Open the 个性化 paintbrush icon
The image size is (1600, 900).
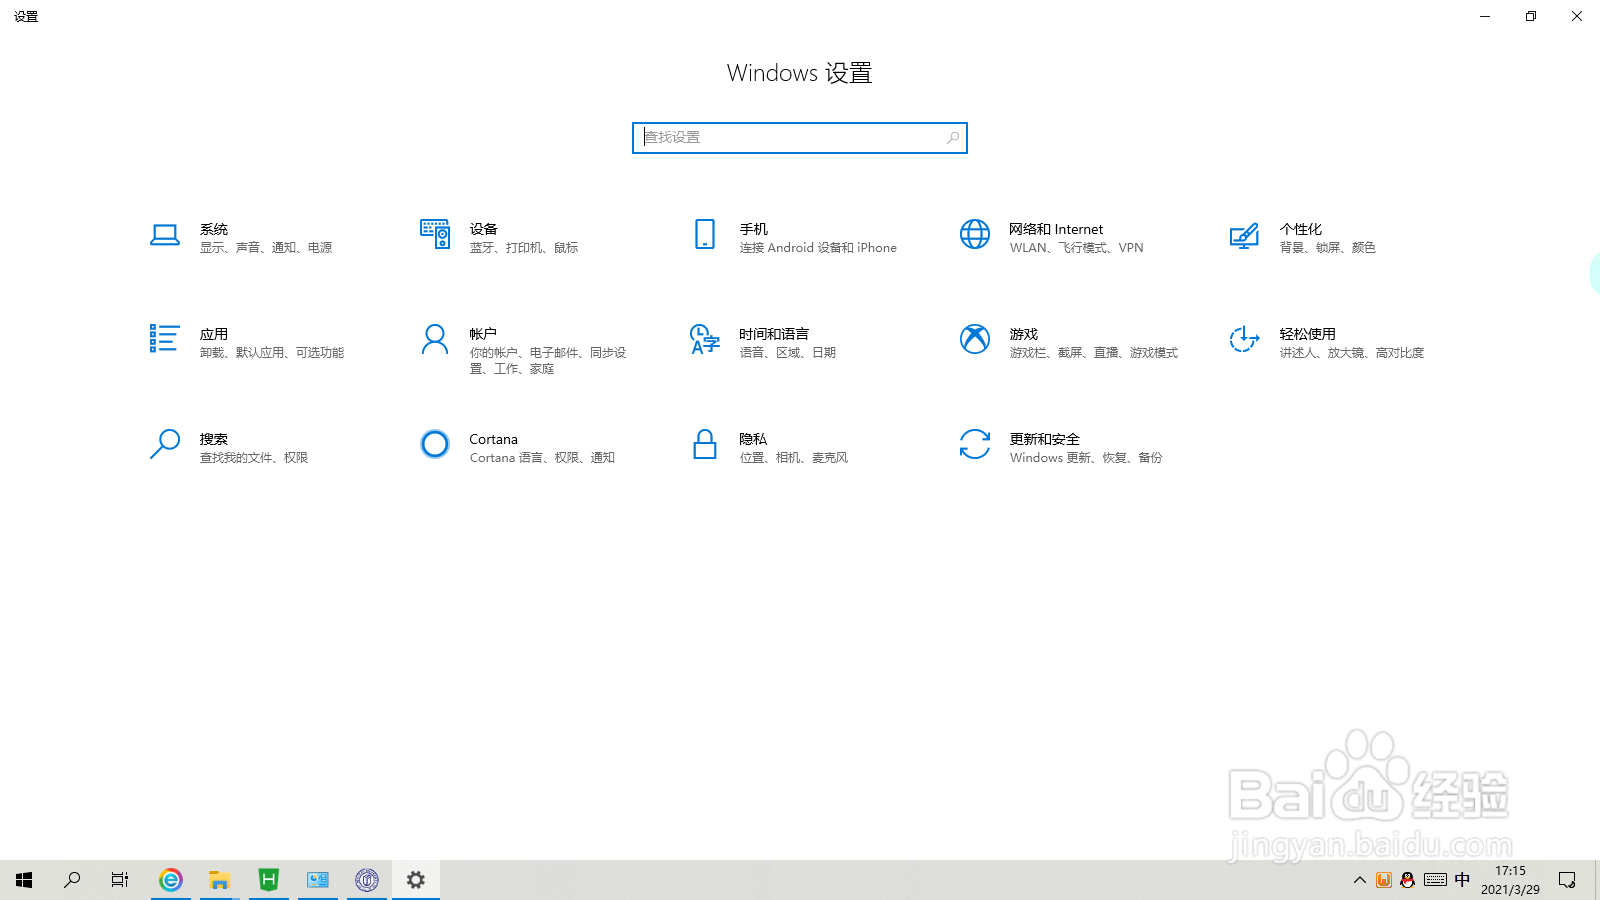coord(1245,235)
